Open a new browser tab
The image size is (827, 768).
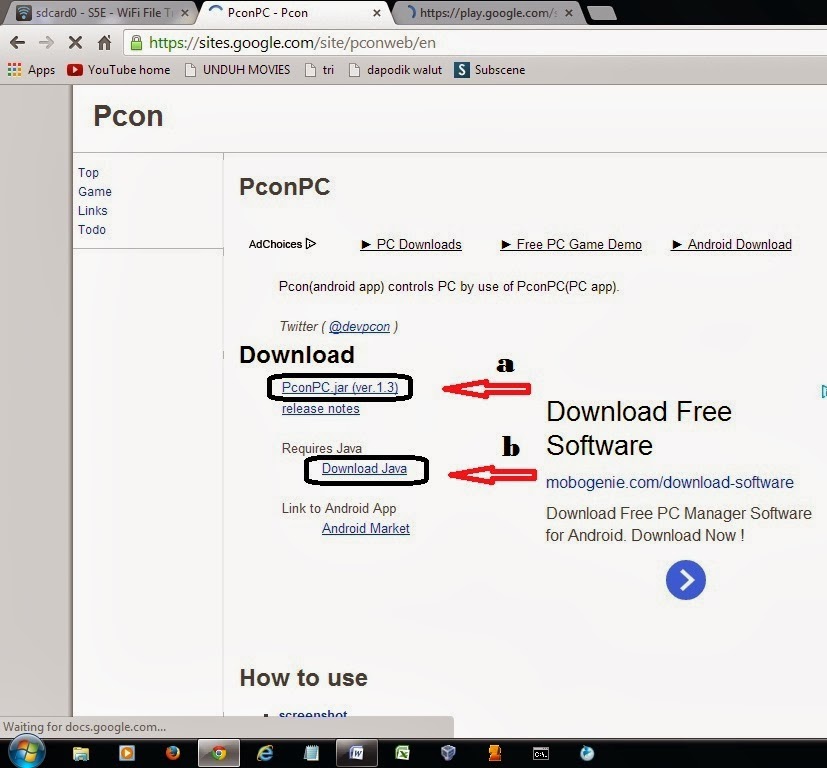pos(601,13)
